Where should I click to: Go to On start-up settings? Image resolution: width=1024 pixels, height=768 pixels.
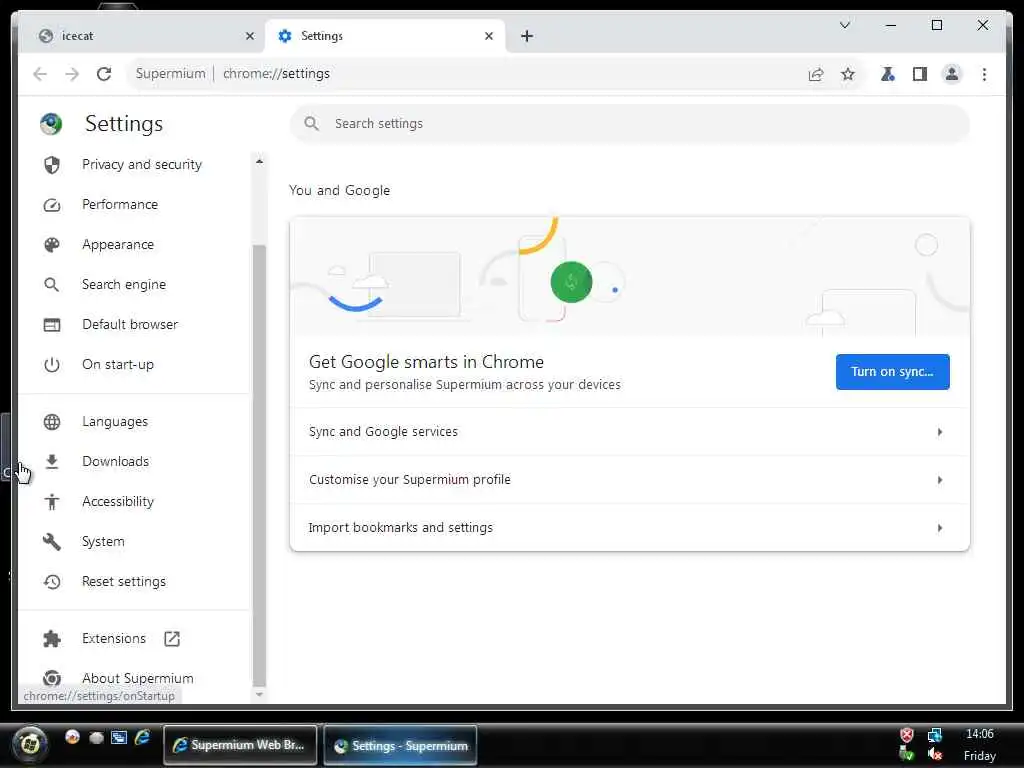click(118, 364)
